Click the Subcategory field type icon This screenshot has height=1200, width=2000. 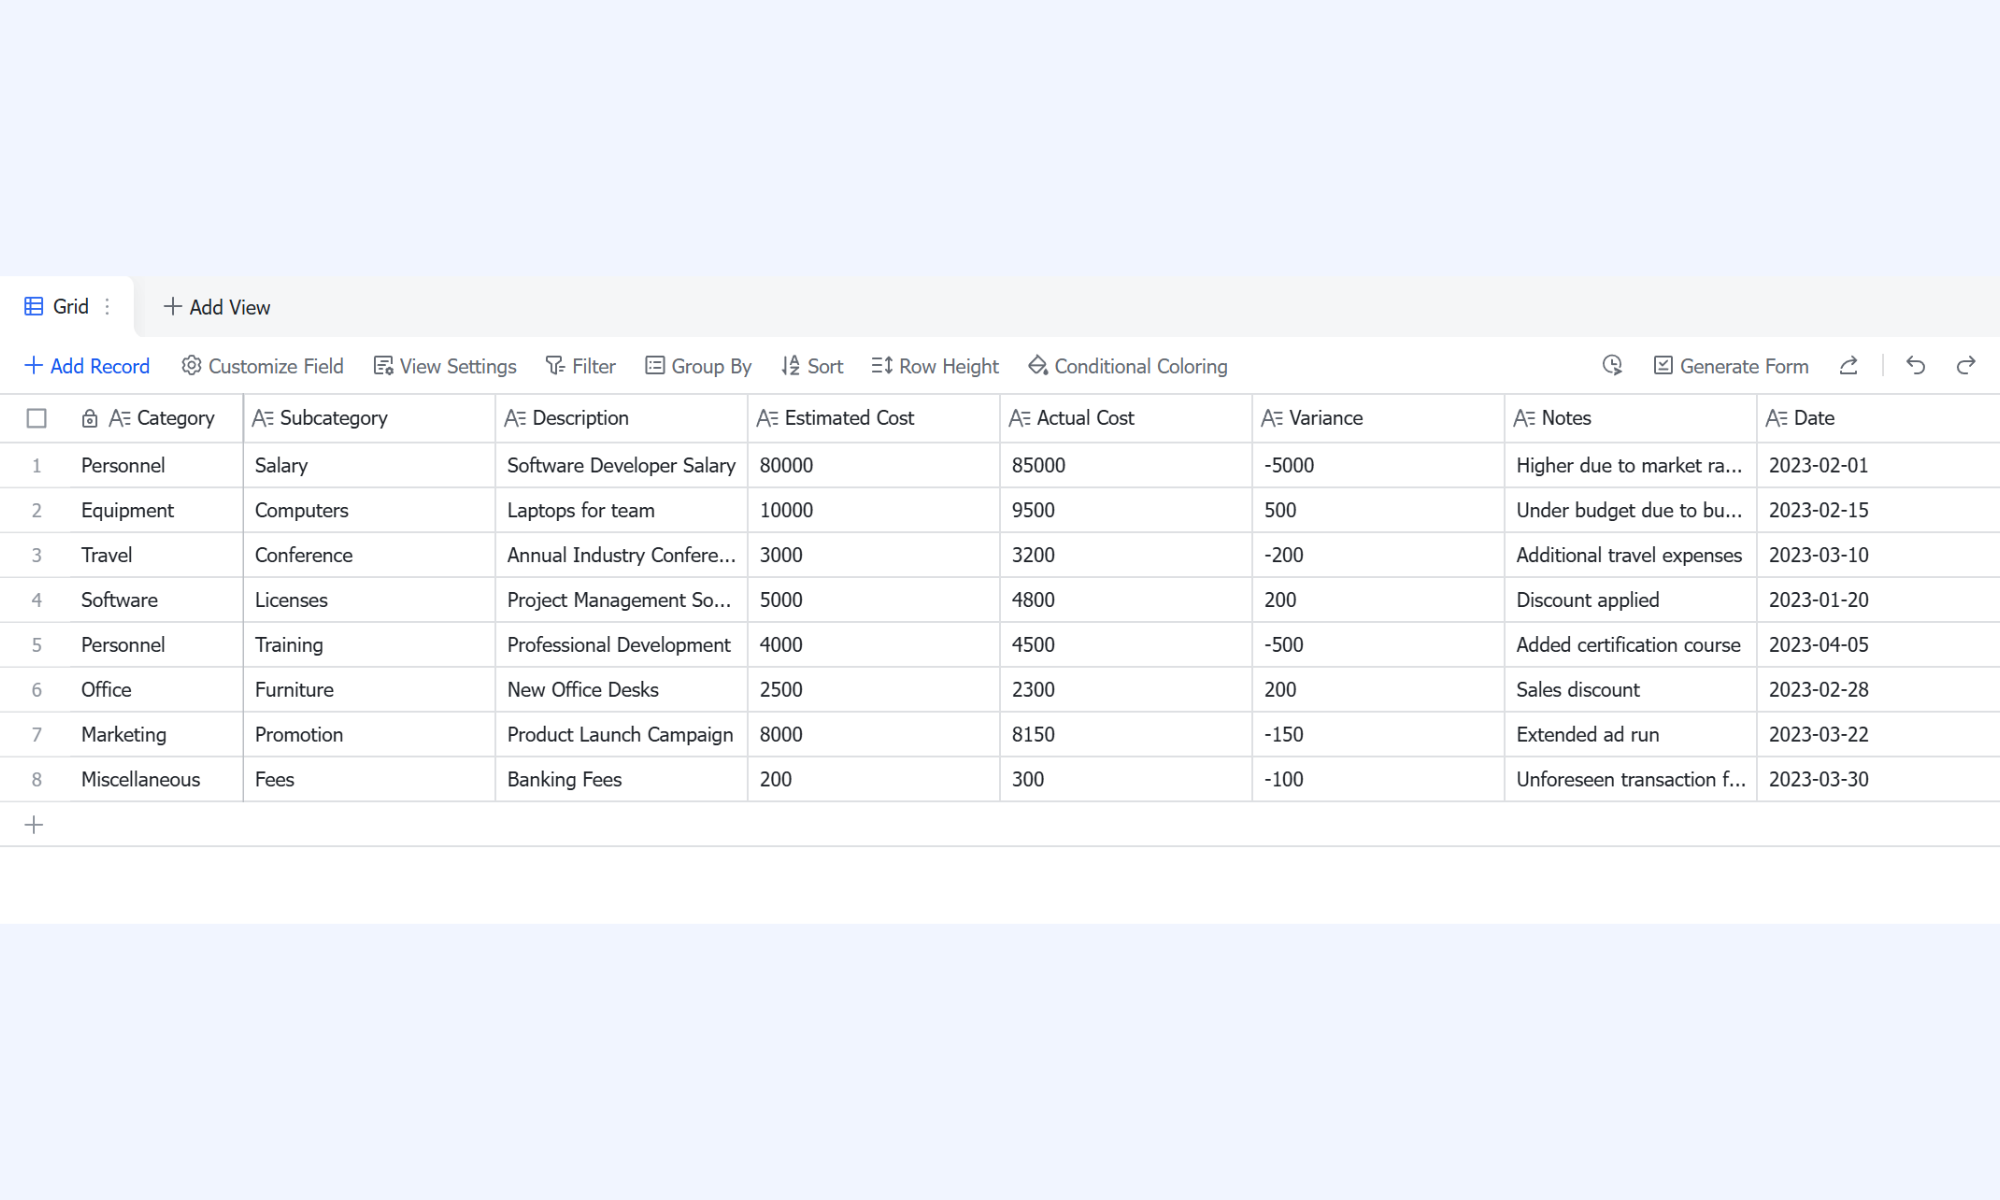pyautogui.click(x=263, y=418)
